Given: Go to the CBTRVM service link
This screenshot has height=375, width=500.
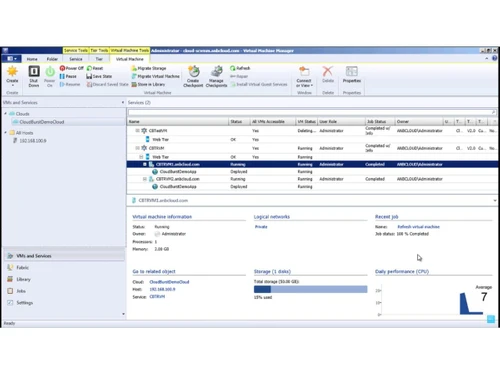Looking at the screenshot, I should [157, 297].
